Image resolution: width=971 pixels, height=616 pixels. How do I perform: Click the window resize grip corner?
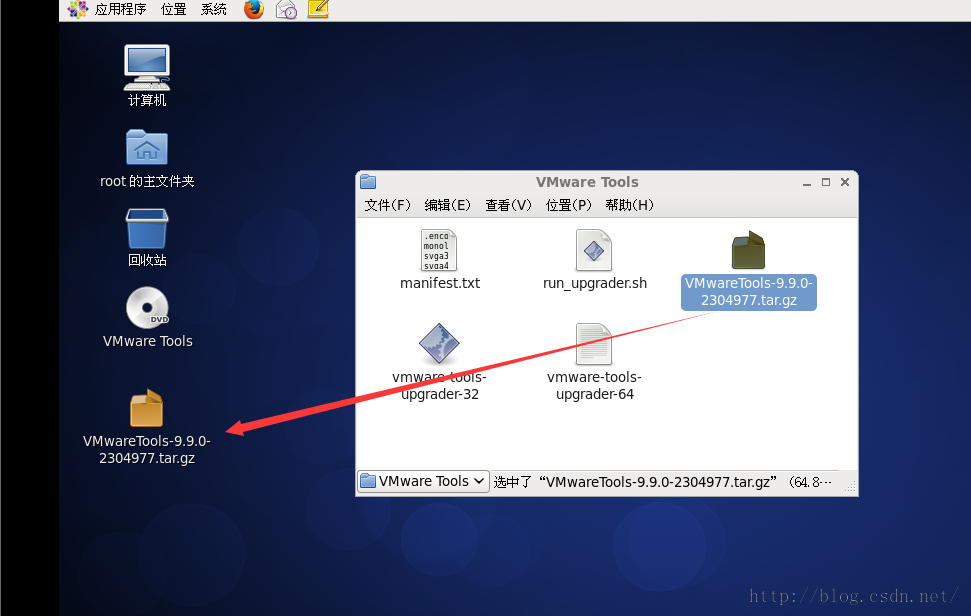tap(850, 487)
